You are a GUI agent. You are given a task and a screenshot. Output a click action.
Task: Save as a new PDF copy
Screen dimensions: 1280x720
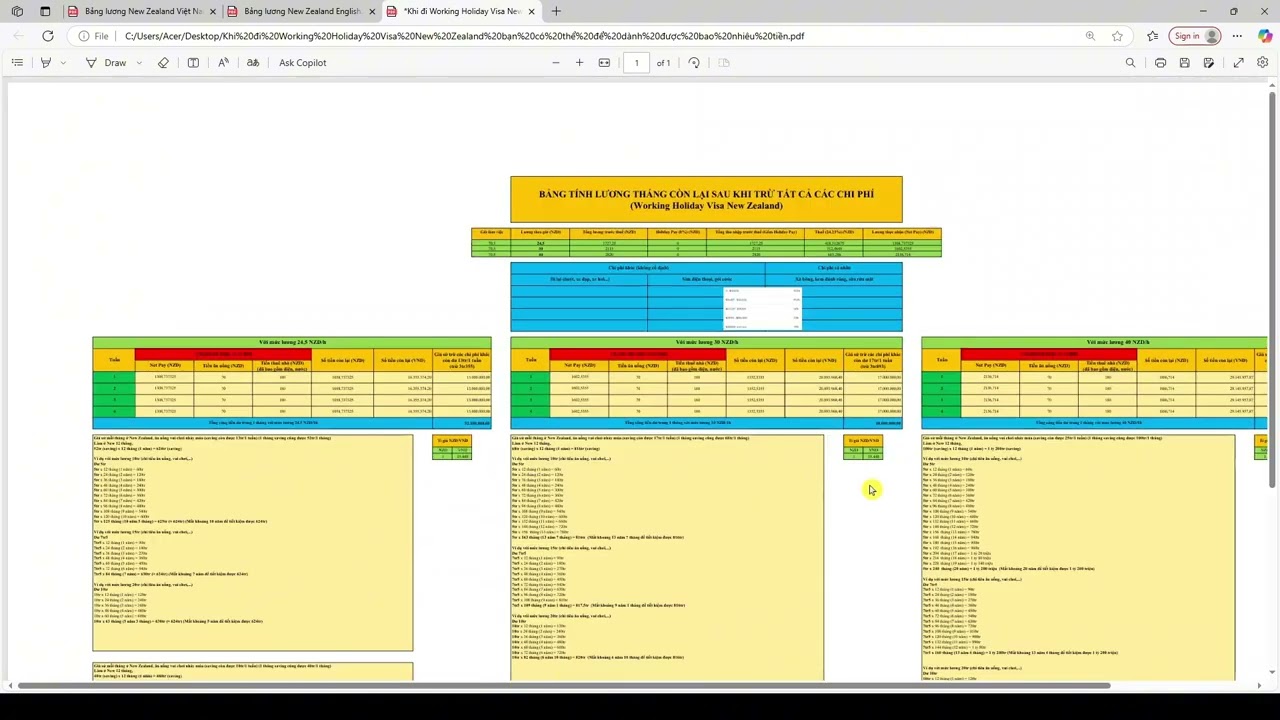(1209, 62)
